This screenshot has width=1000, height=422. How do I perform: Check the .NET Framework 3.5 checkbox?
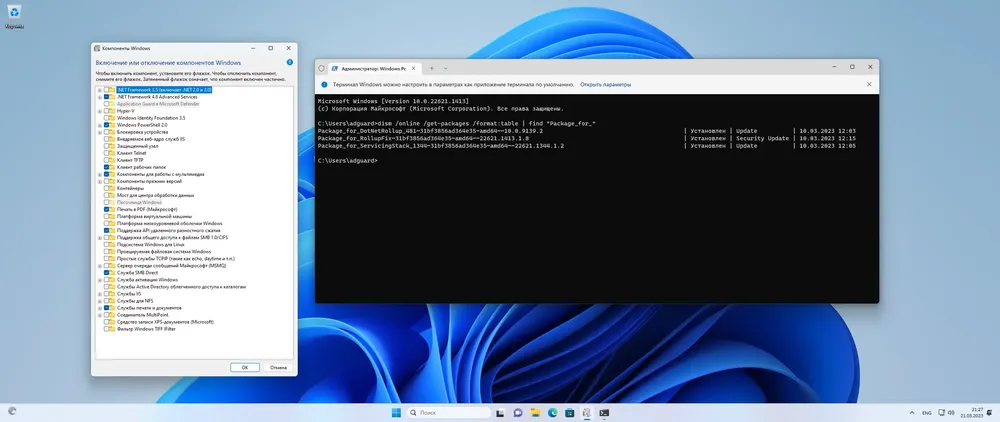(107, 90)
